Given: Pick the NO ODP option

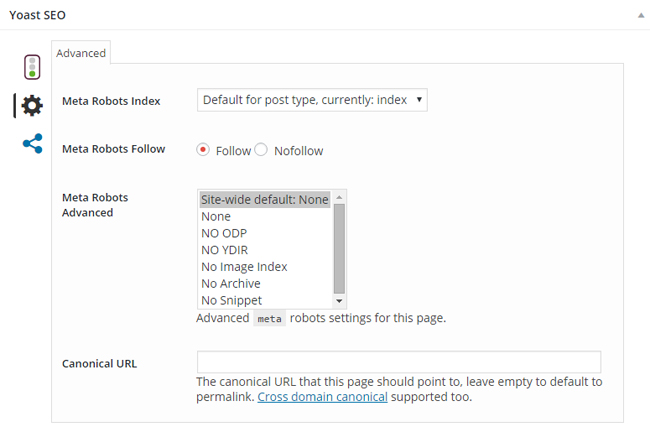Looking at the screenshot, I should [223, 233].
